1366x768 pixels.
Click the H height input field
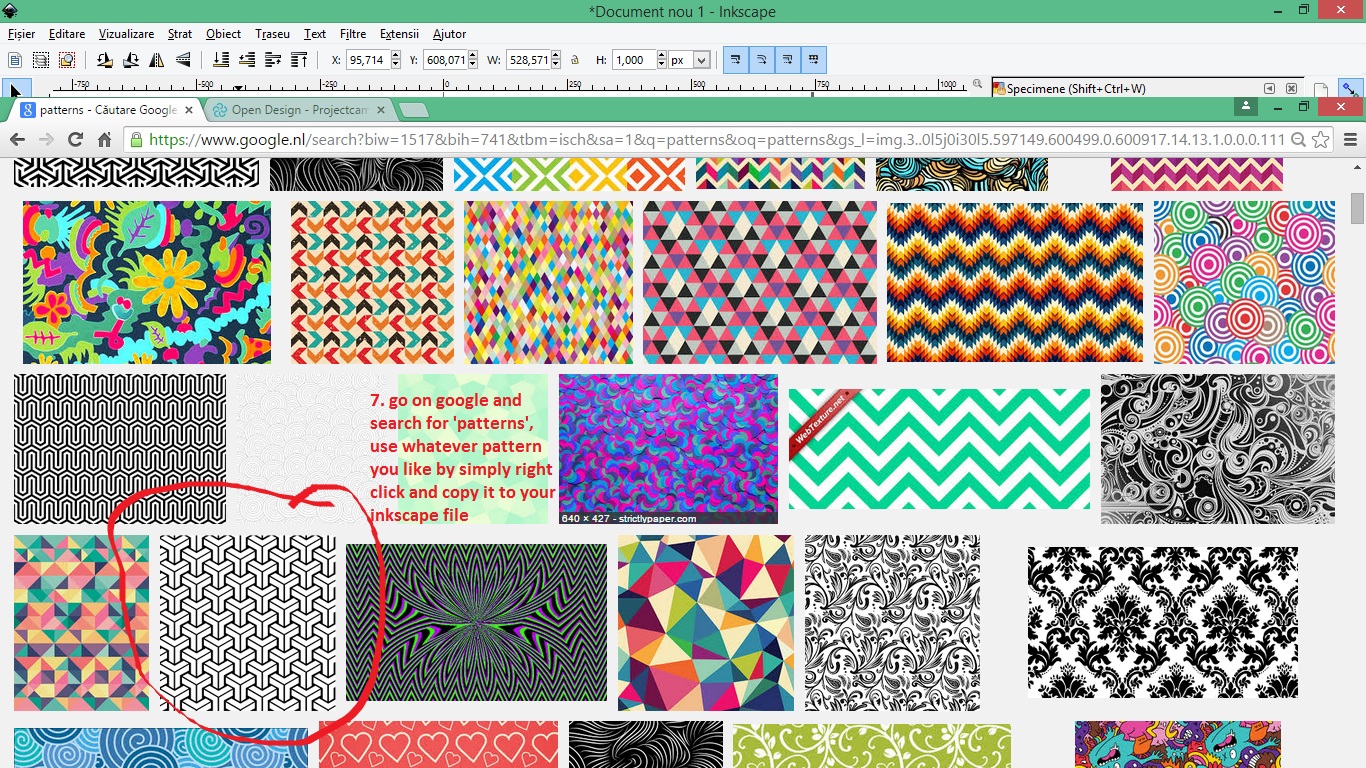pos(634,60)
